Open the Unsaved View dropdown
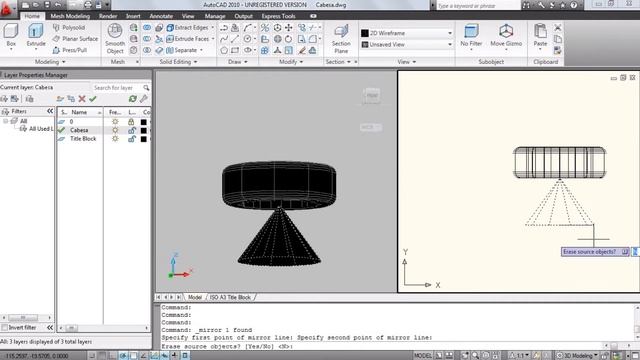Image resolution: width=640 pixels, height=360 pixels. click(x=407, y=44)
